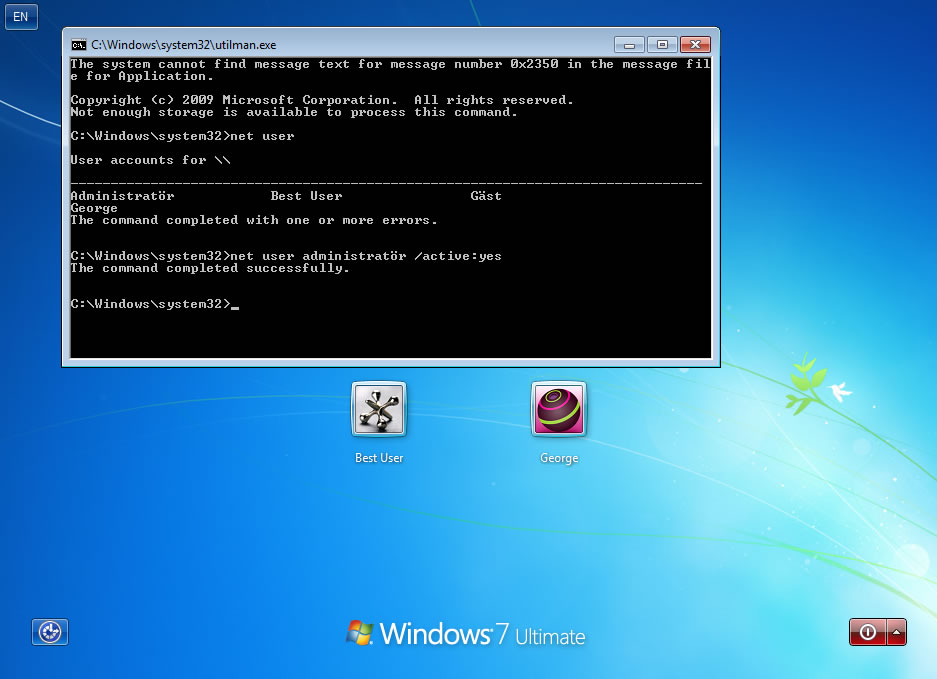Maximize the utilman.exe command window
Screen dimensions: 937x679
tap(662, 45)
